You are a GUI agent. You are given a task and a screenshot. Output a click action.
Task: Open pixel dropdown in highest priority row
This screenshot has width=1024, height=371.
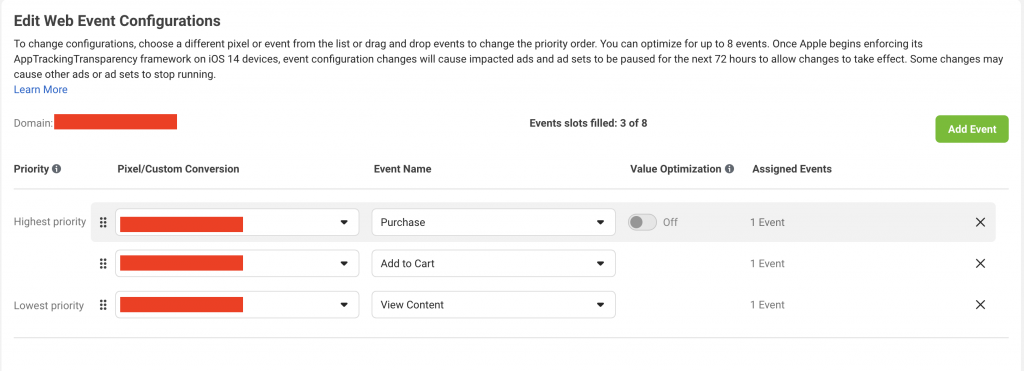[x=237, y=222]
